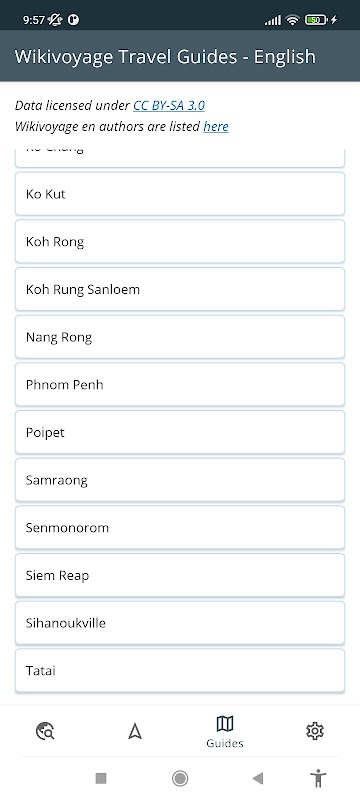Screen dimensions: 360x800
Task: Open the Ko Kut guide
Action: click(x=180, y=194)
